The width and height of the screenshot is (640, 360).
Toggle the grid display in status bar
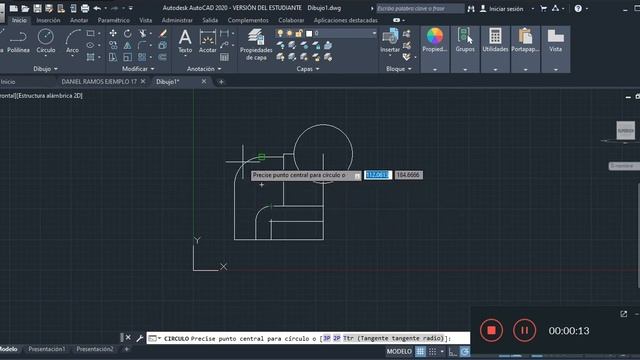(420, 351)
